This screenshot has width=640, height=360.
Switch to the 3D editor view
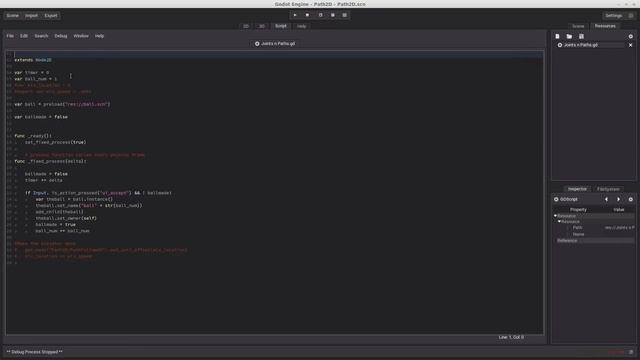(x=262, y=26)
